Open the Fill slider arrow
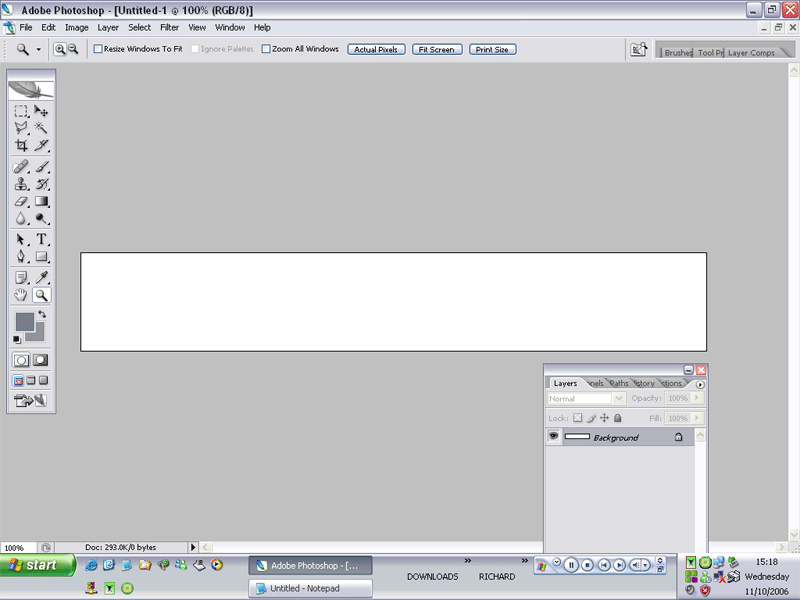The image size is (800, 600). coord(697,418)
